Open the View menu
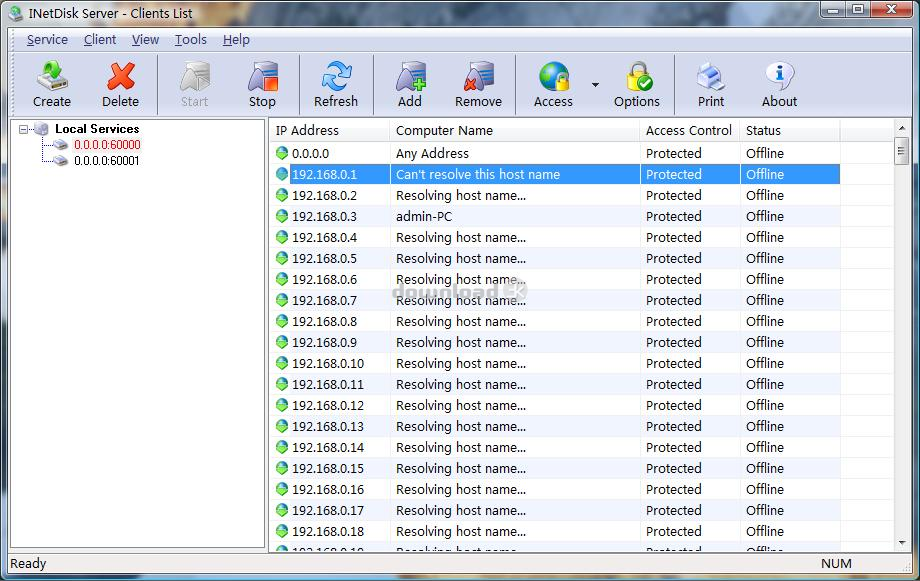Image resolution: width=920 pixels, height=581 pixels. pos(146,40)
